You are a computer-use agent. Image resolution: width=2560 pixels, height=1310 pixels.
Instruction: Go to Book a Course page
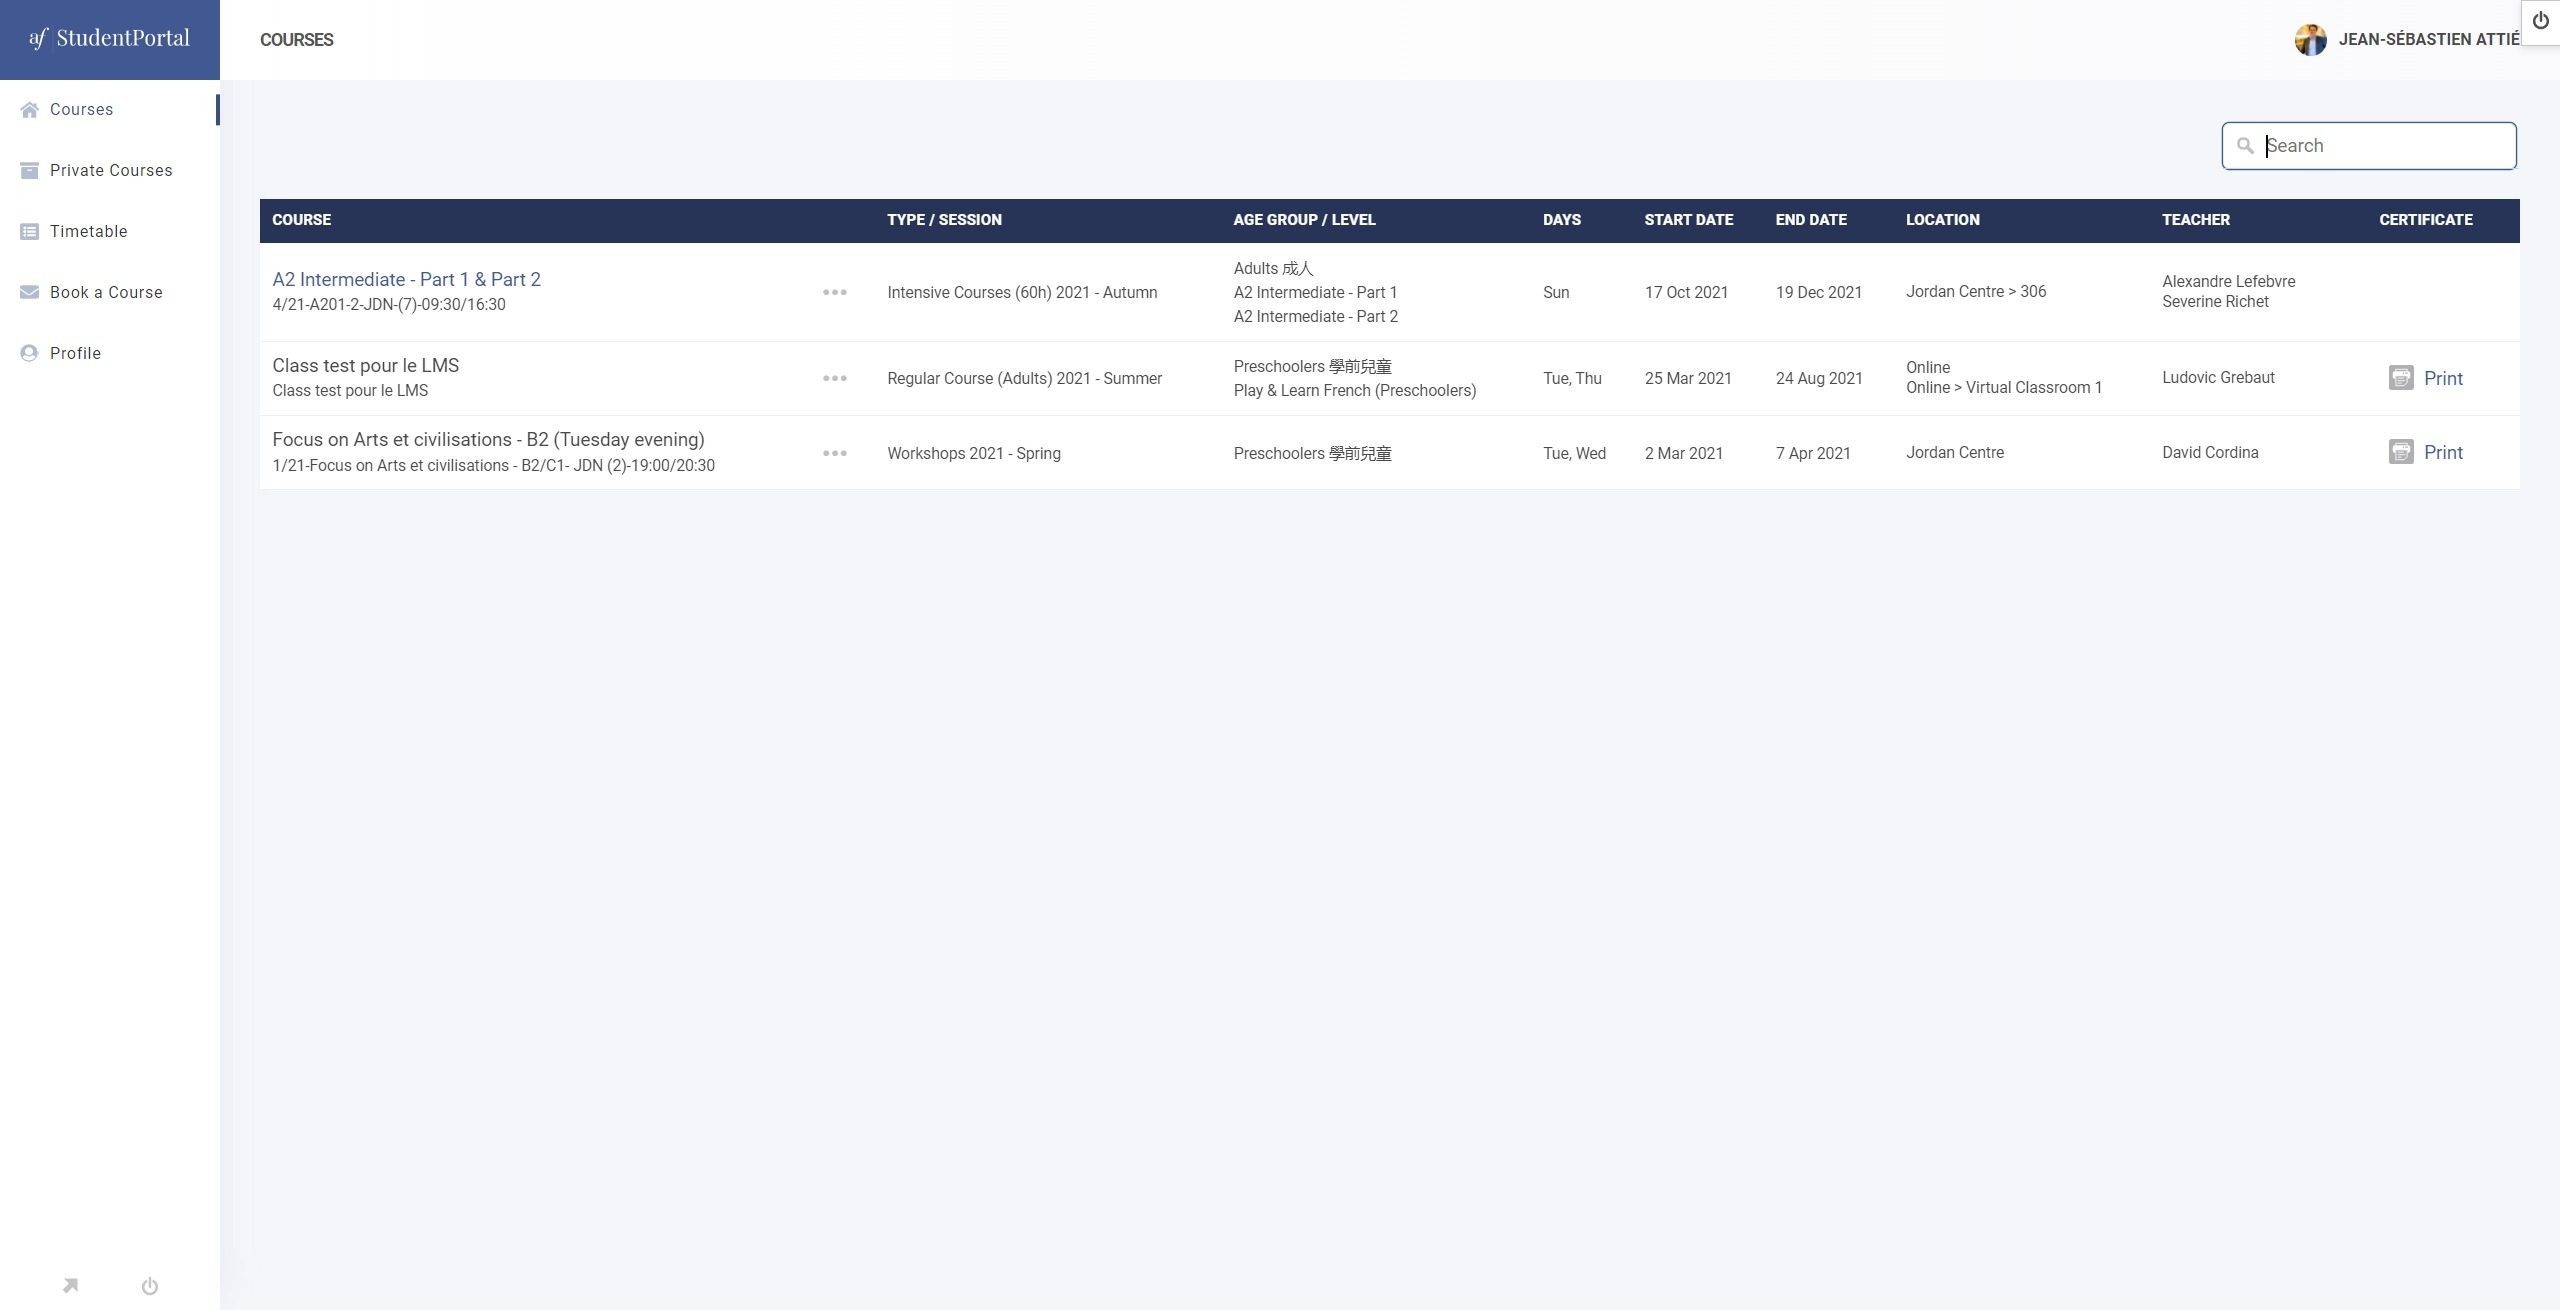[x=106, y=293]
